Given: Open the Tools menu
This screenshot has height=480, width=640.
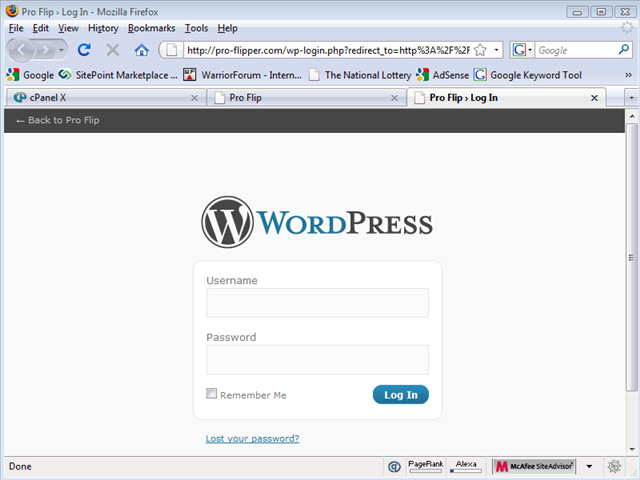Looking at the screenshot, I should click(196, 28).
